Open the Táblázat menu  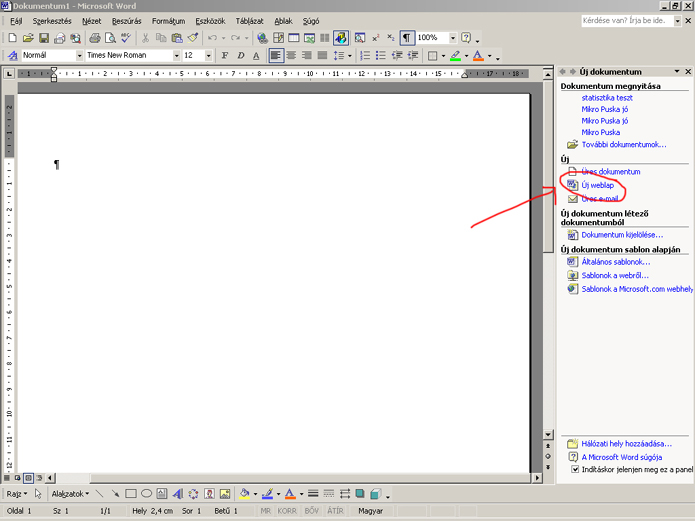coord(249,20)
